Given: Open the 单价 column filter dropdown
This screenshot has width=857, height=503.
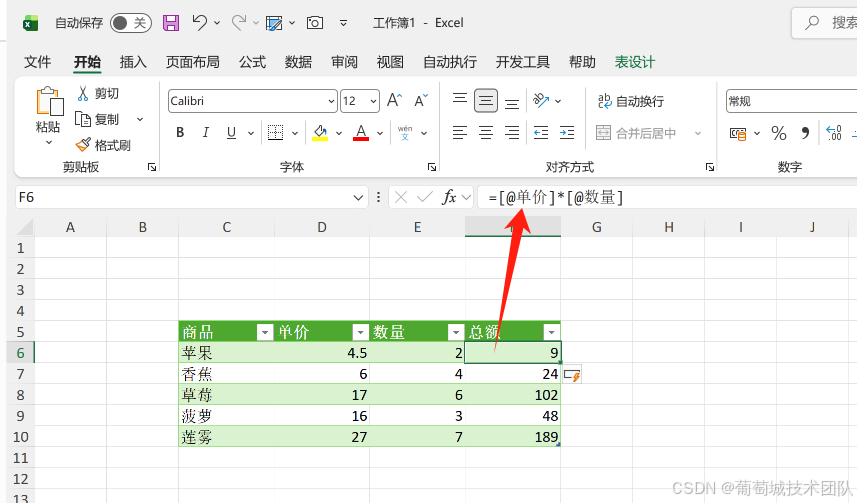Looking at the screenshot, I should pos(360,332).
